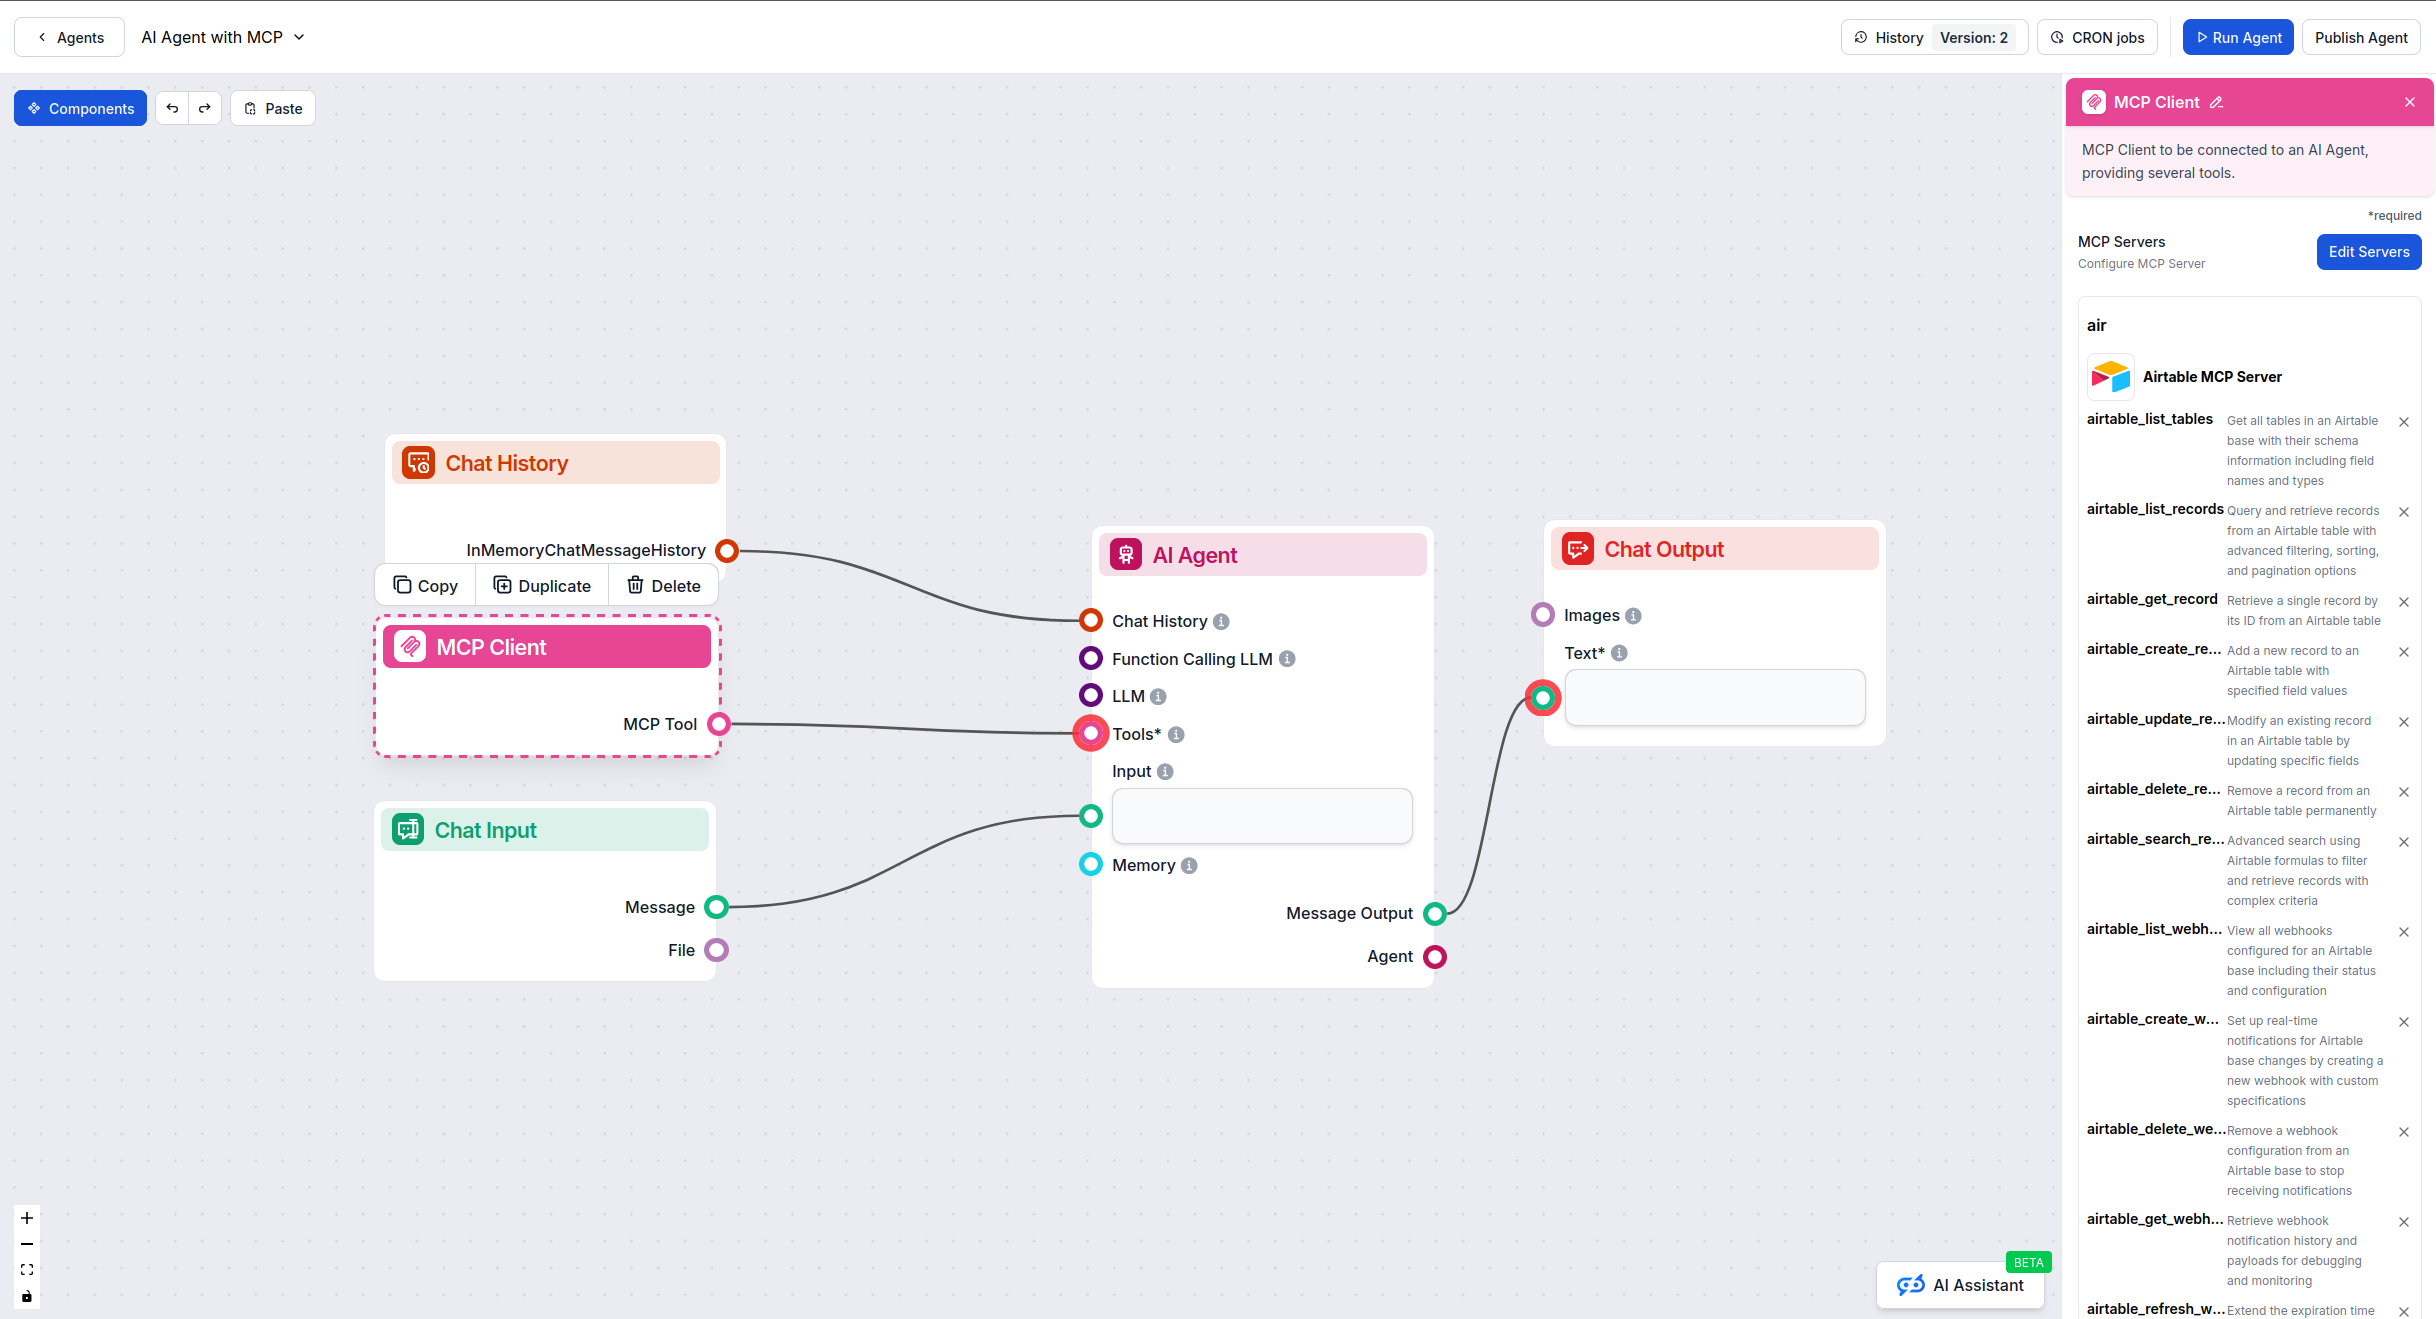The image size is (2436, 1319).
Task: Click the Components panel icon
Action: tap(33, 107)
